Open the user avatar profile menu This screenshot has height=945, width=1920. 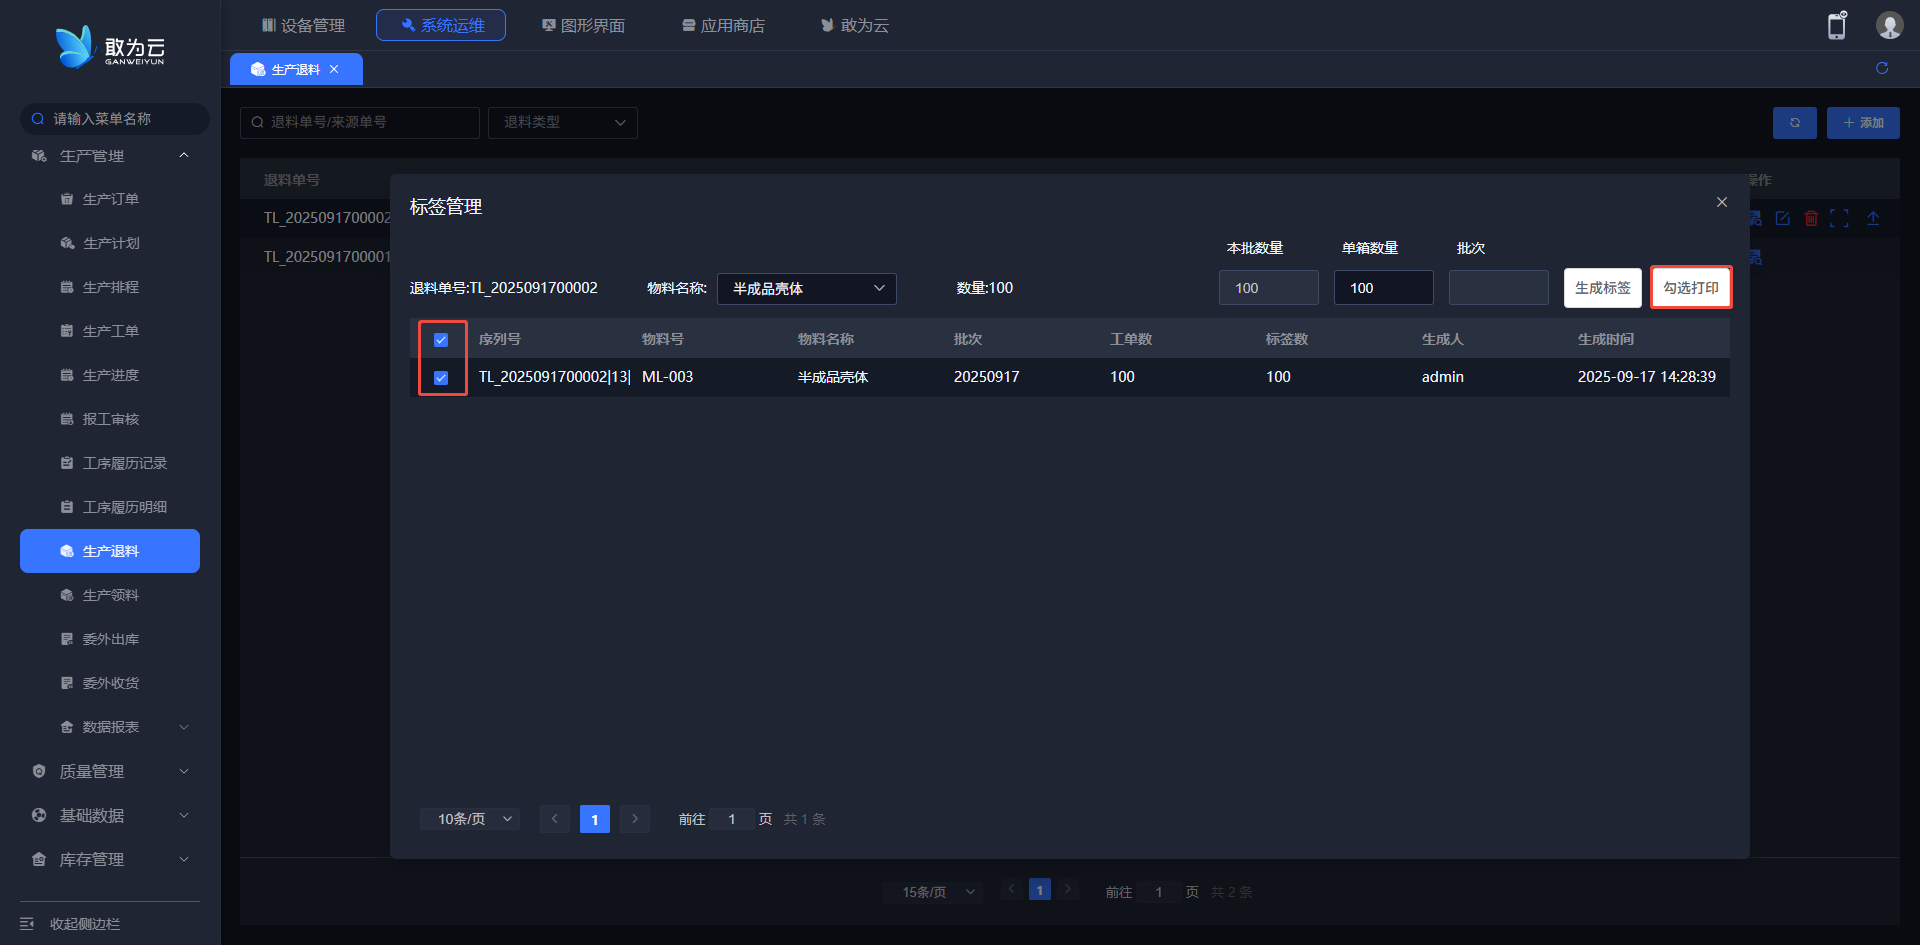[x=1889, y=26]
